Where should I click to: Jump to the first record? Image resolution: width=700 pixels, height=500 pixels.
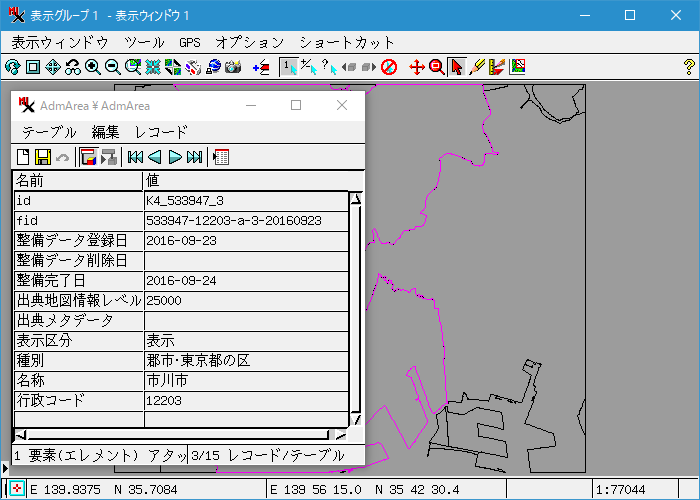[135, 157]
